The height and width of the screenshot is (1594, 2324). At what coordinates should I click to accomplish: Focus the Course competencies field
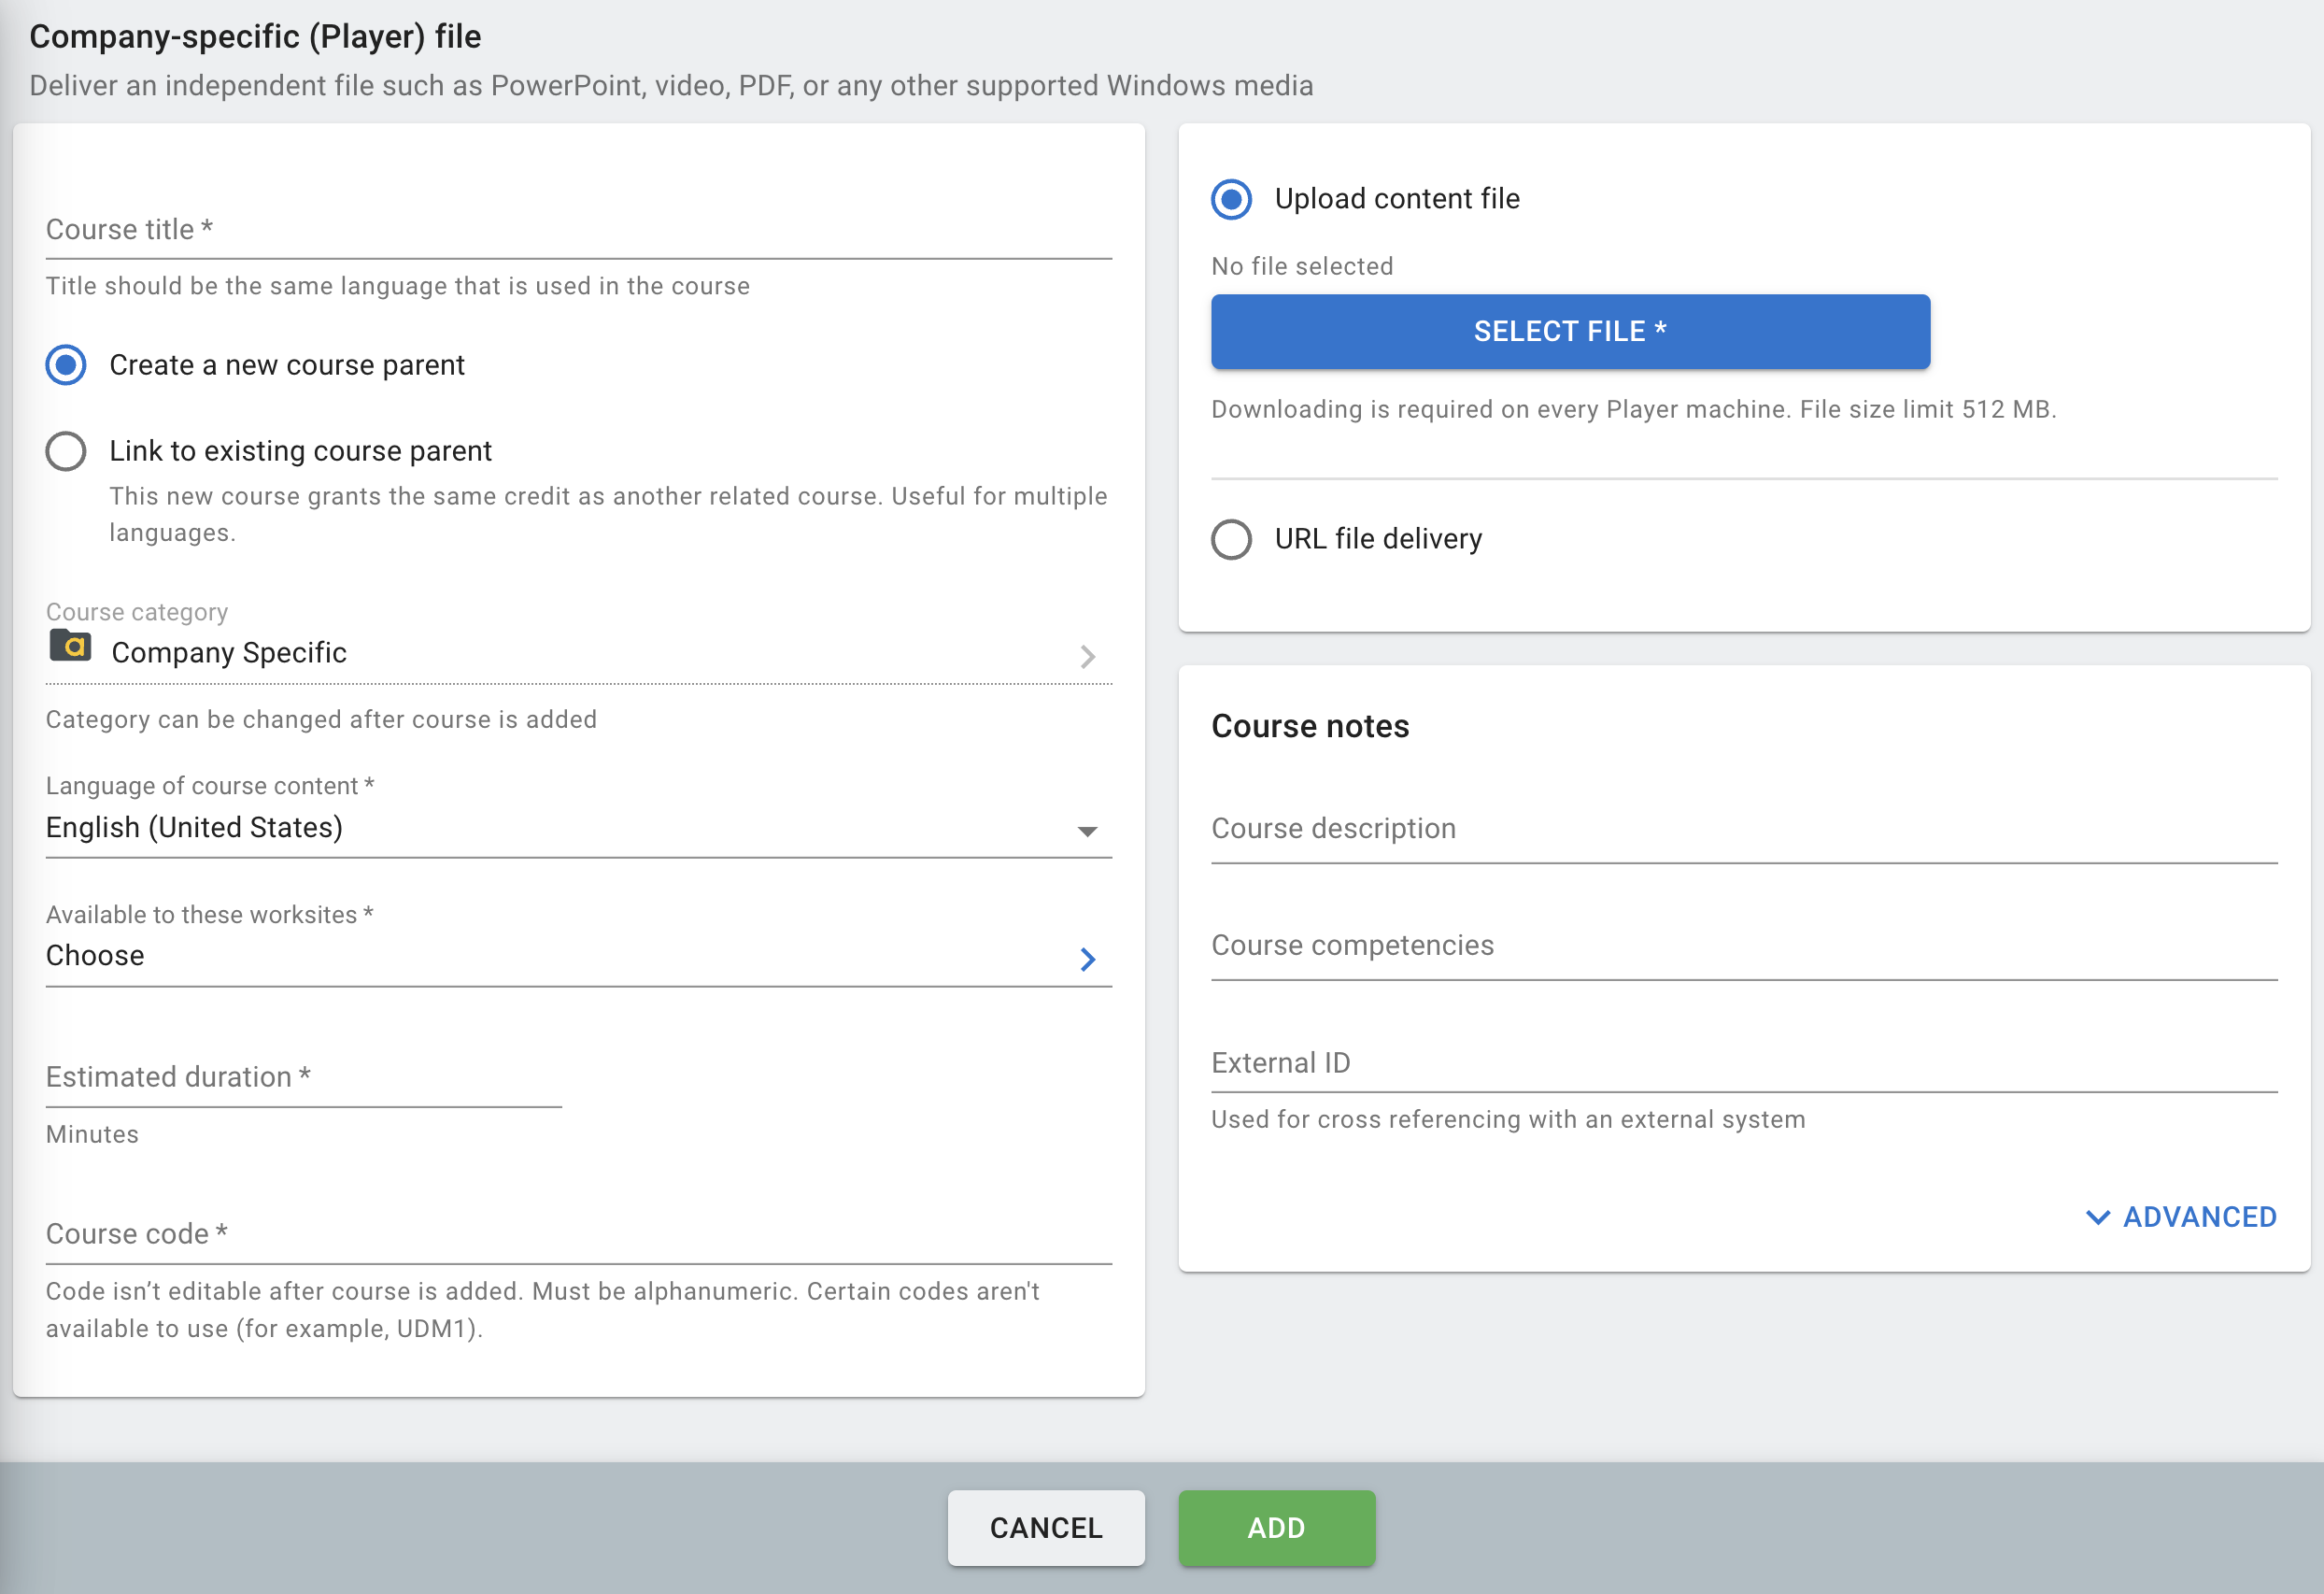[x=1744, y=946]
